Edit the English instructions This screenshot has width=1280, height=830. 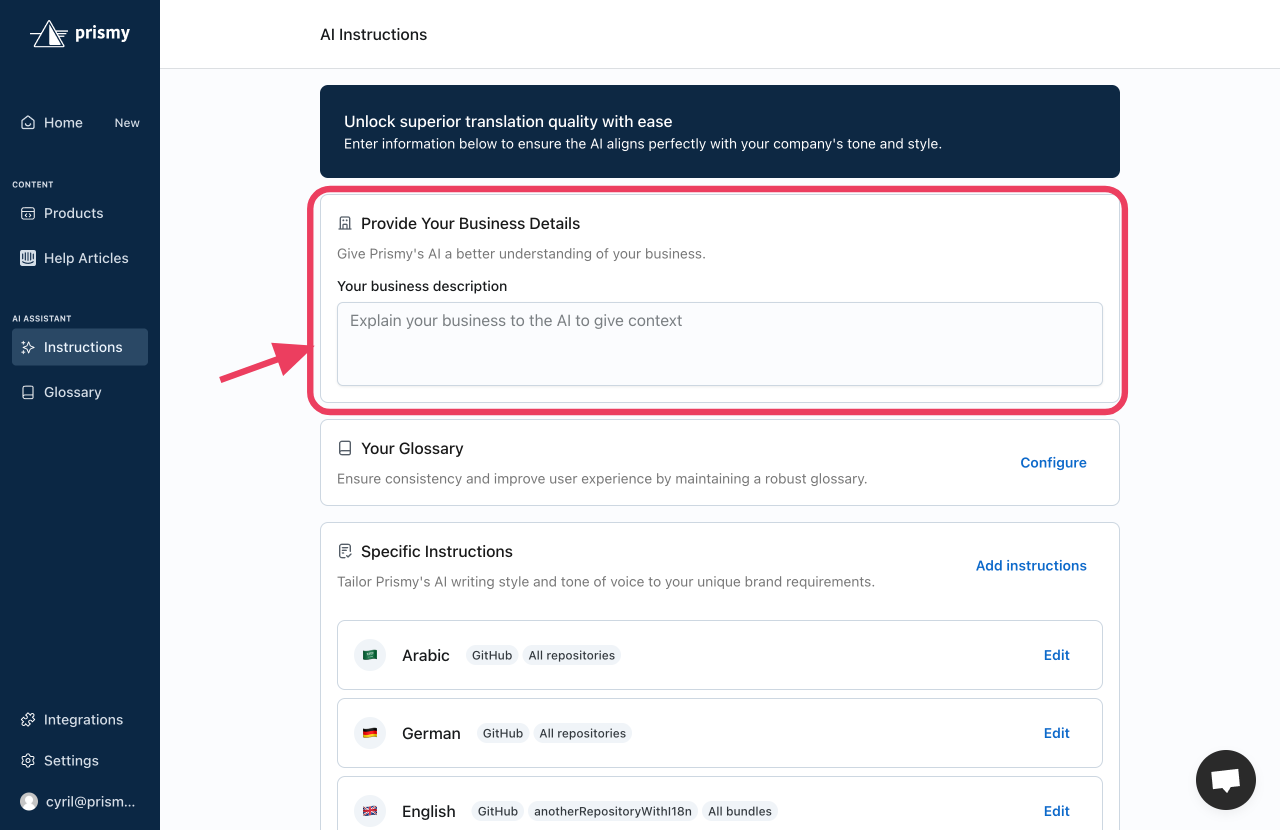coord(1057,811)
